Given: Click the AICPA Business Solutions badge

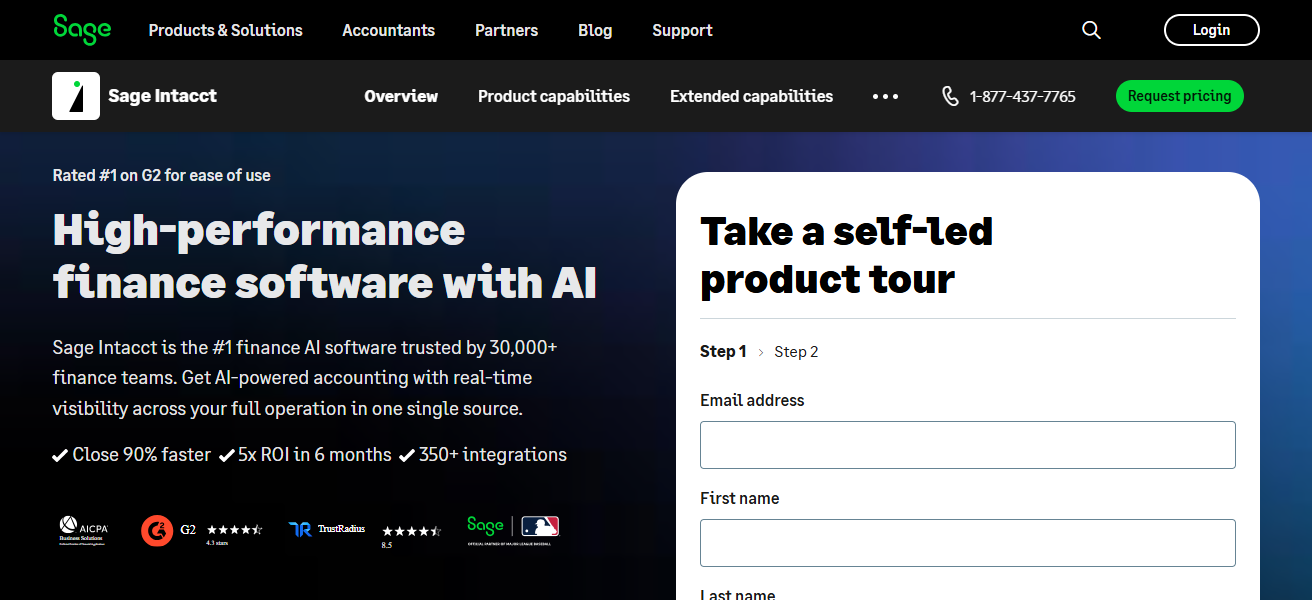Looking at the screenshot, I should click(84, 530).
